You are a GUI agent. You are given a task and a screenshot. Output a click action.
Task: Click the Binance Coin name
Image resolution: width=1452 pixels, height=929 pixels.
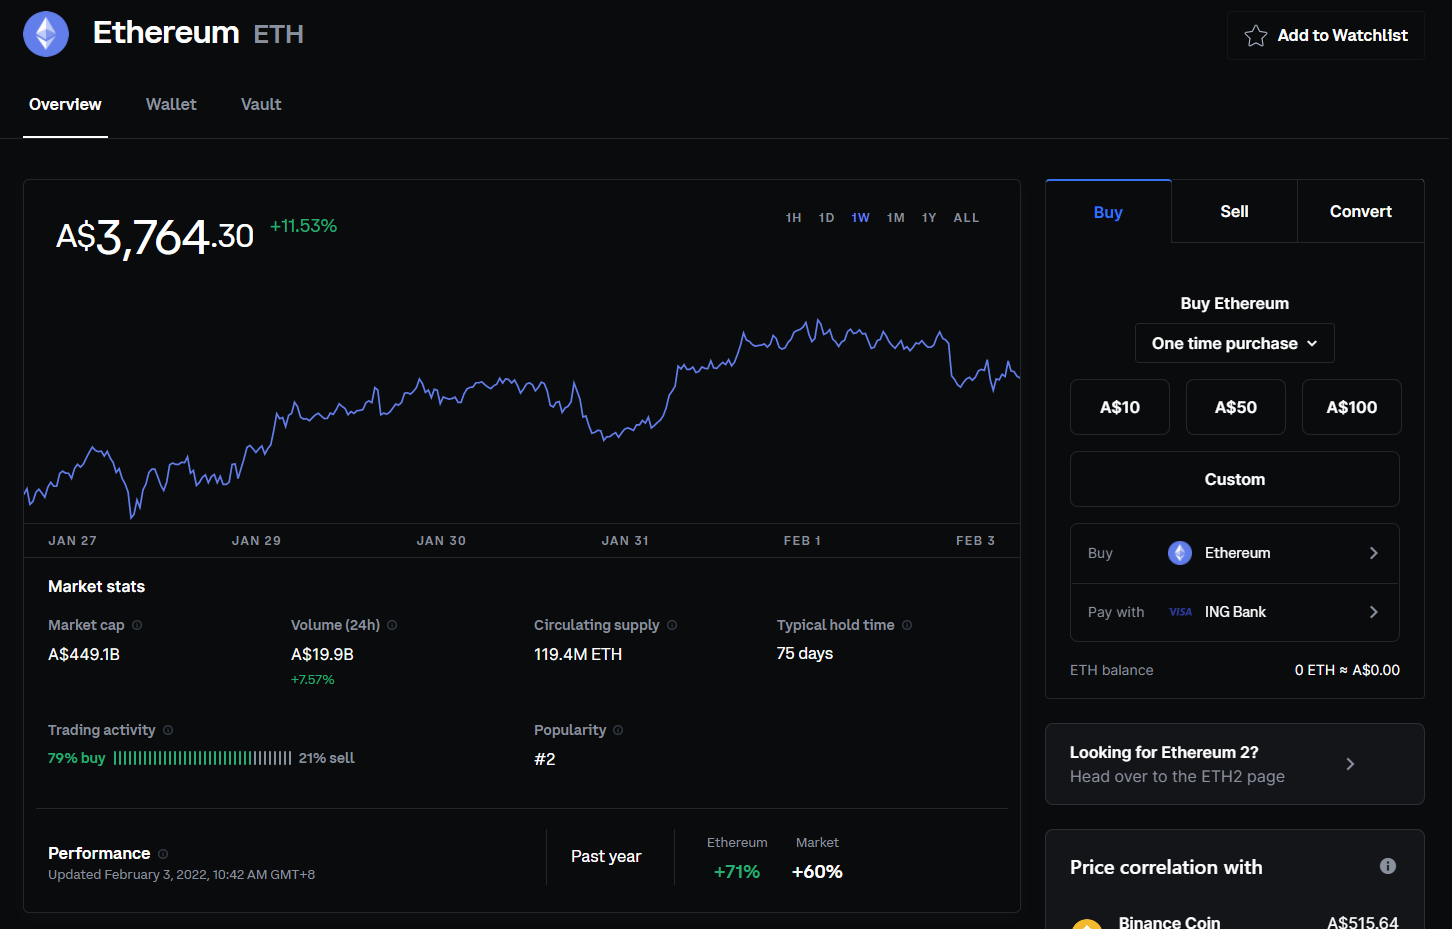1170,922
